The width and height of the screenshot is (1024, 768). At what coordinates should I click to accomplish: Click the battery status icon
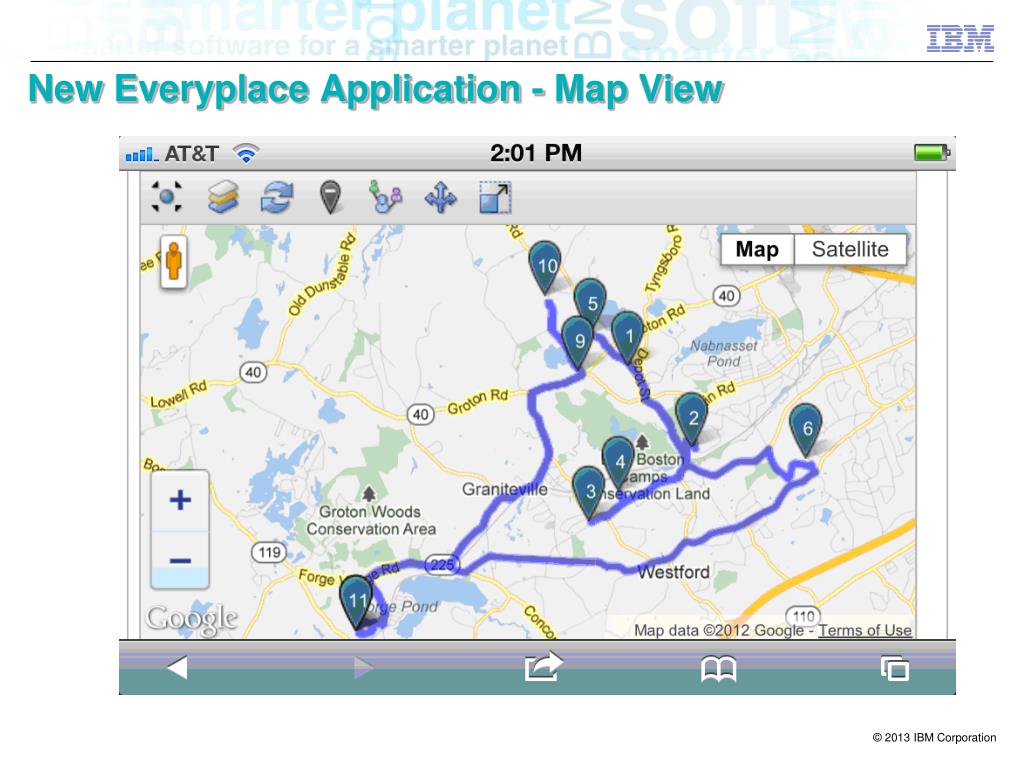(x=932, y=153)
